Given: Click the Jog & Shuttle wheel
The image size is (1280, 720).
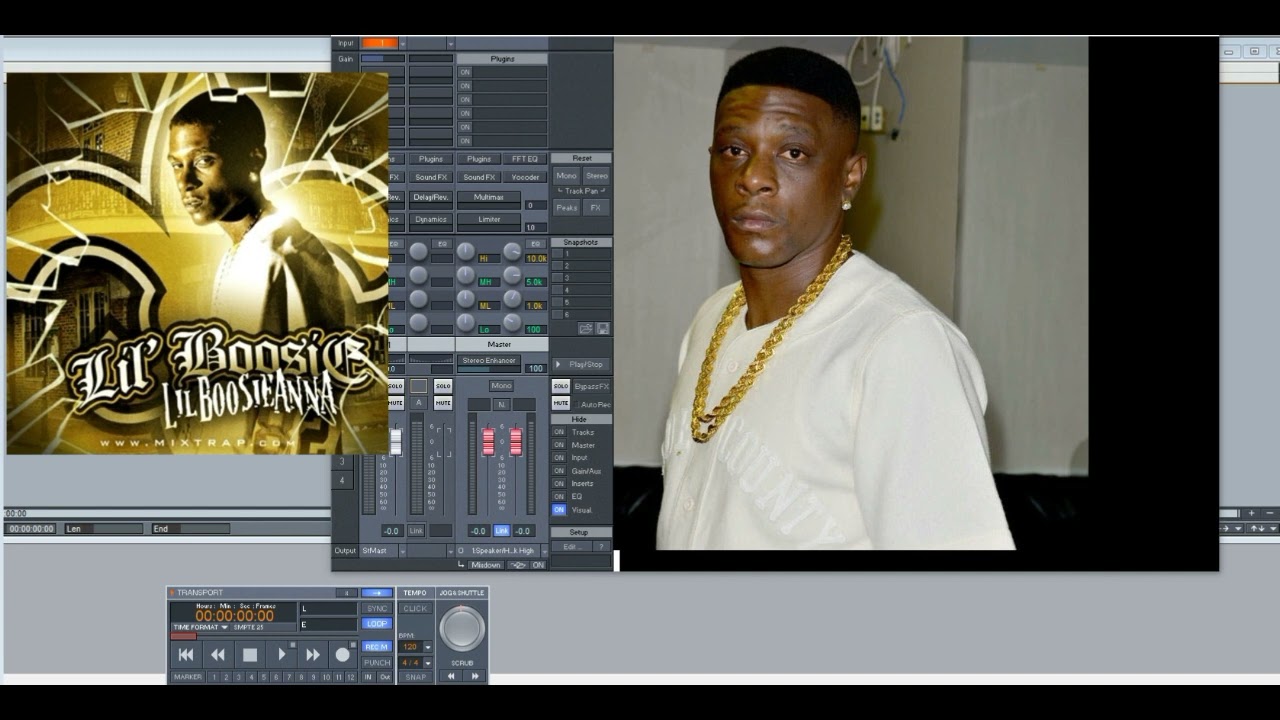Looking at the screenshot, I should 462,628.
